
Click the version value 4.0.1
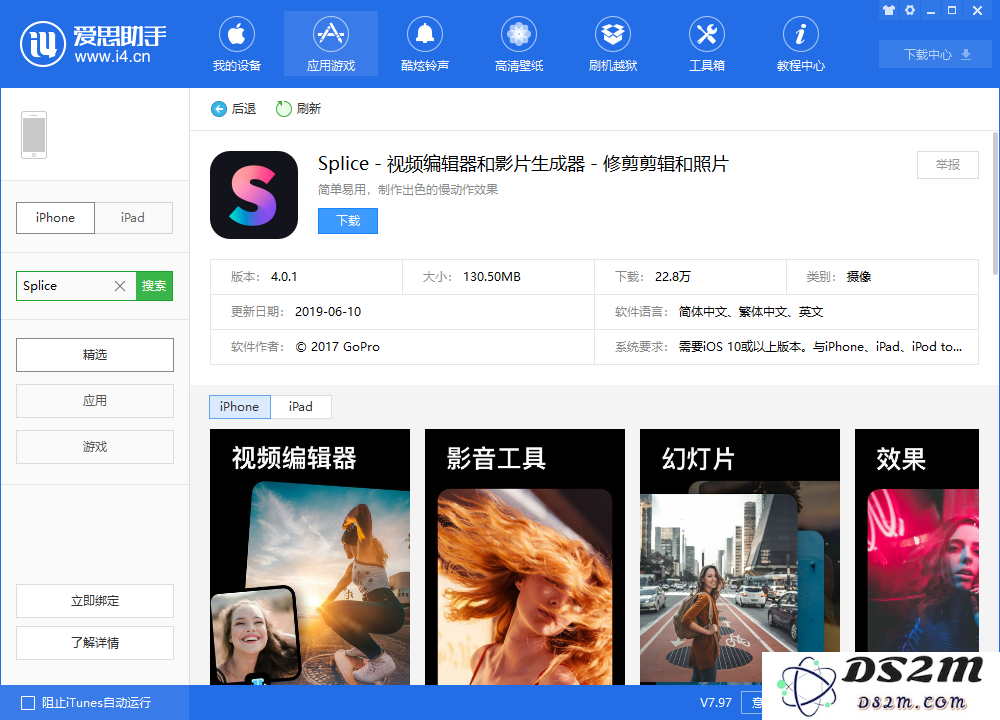[x=284, y=277]
